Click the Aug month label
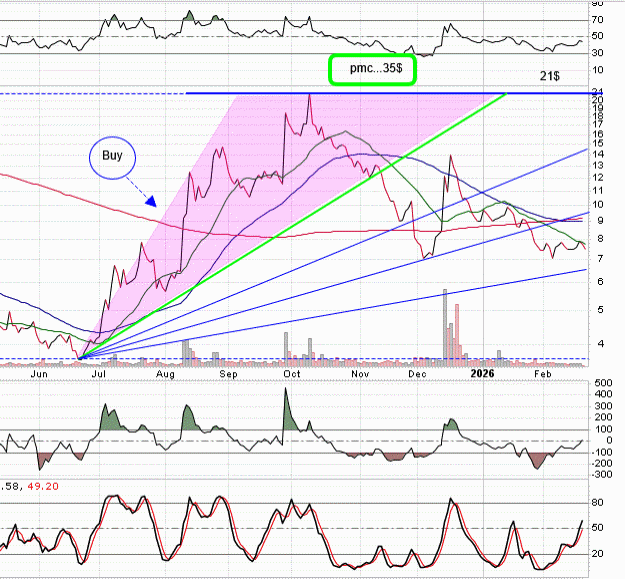 click(165, 373)
